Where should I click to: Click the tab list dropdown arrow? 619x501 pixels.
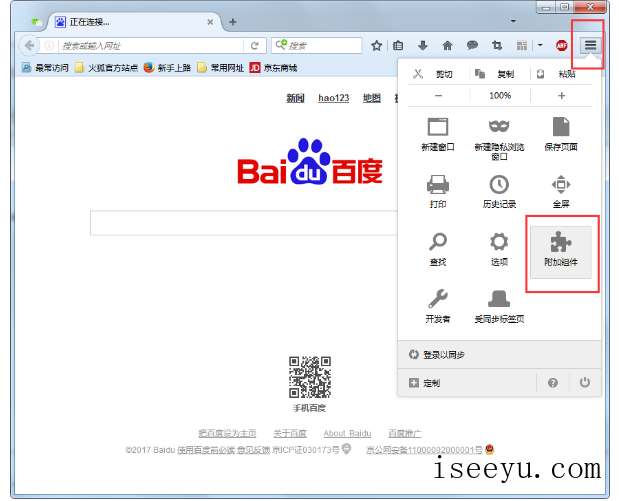[513, 21]
